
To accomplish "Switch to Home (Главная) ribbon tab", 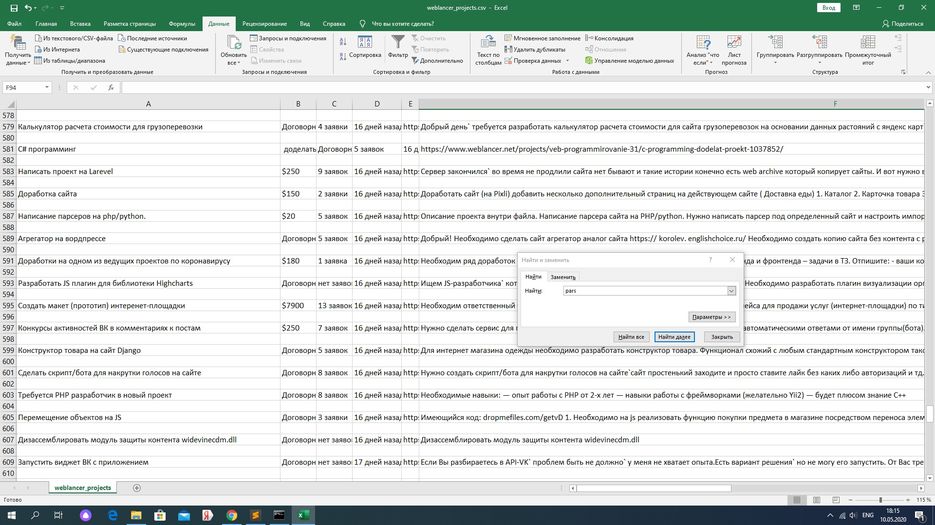I will pos(46,24).
